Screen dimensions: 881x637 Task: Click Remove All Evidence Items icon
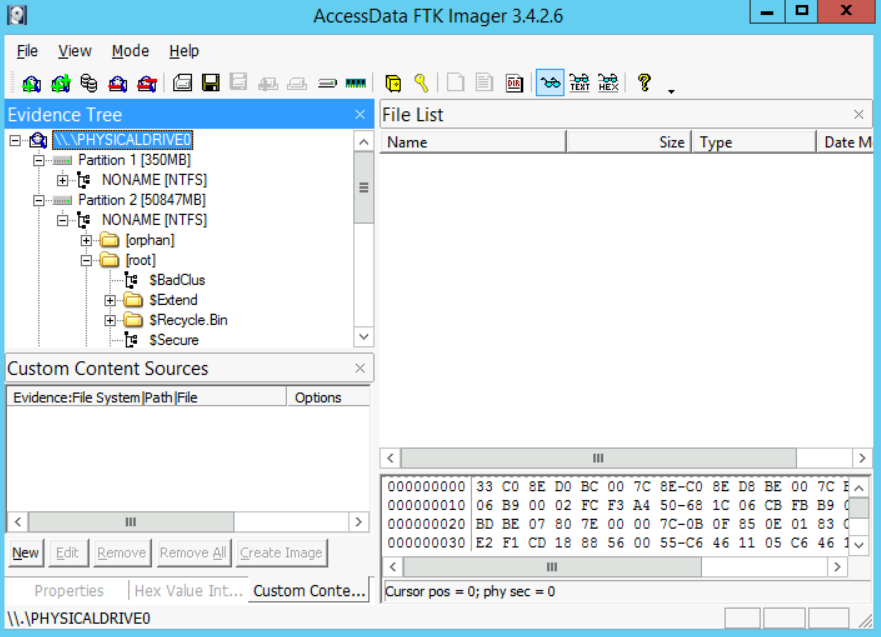click(x=147, y=84)
